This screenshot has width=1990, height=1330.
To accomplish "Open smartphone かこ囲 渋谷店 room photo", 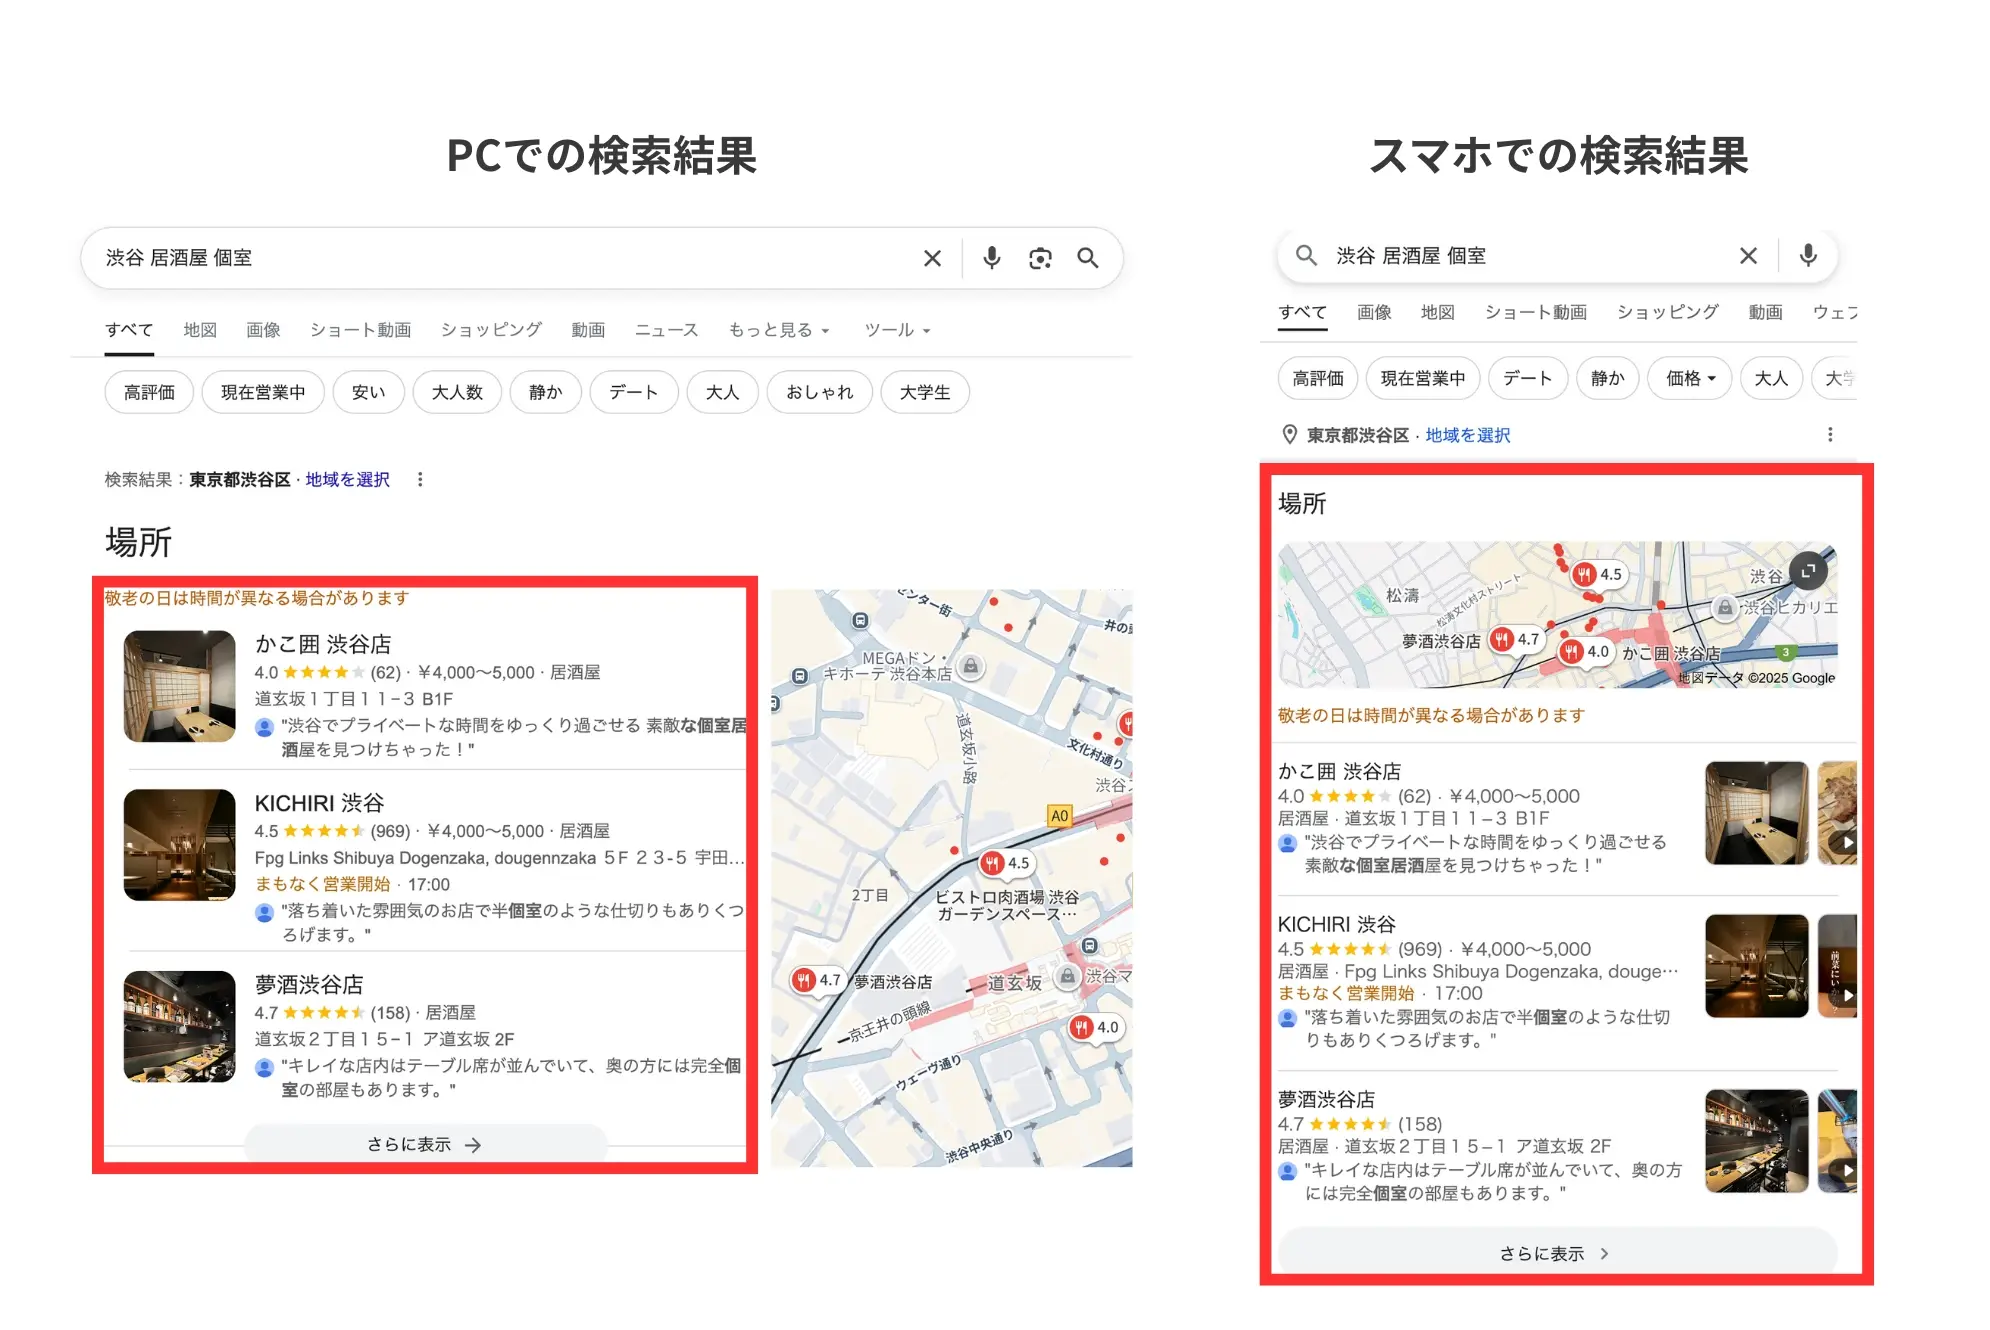I will tap(1756, 813).
